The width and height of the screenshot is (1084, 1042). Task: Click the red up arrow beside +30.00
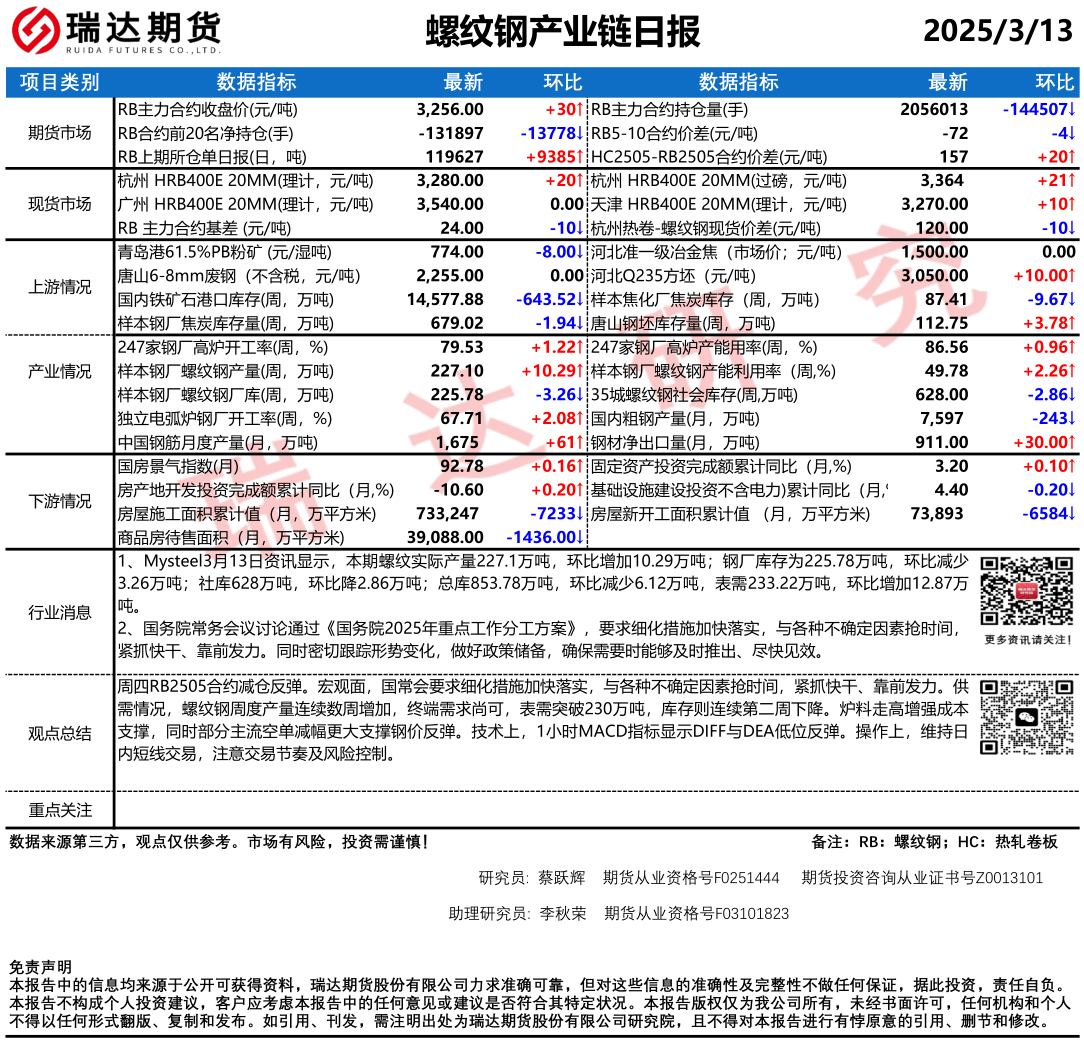(1072, 441)
